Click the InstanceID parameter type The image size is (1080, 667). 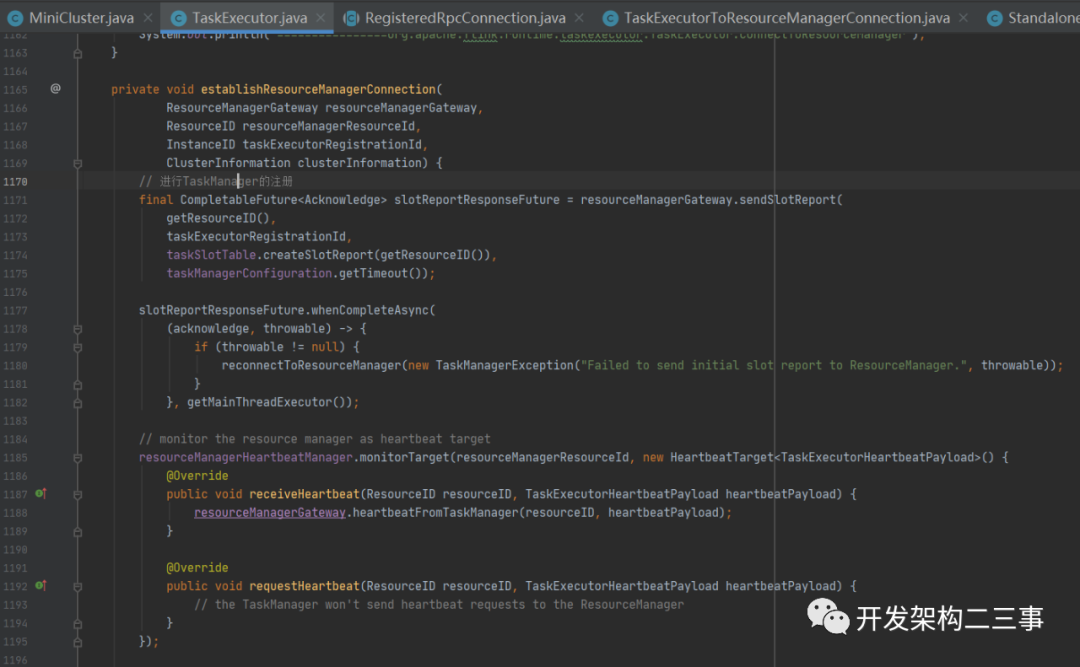click(x=200, y=145)
